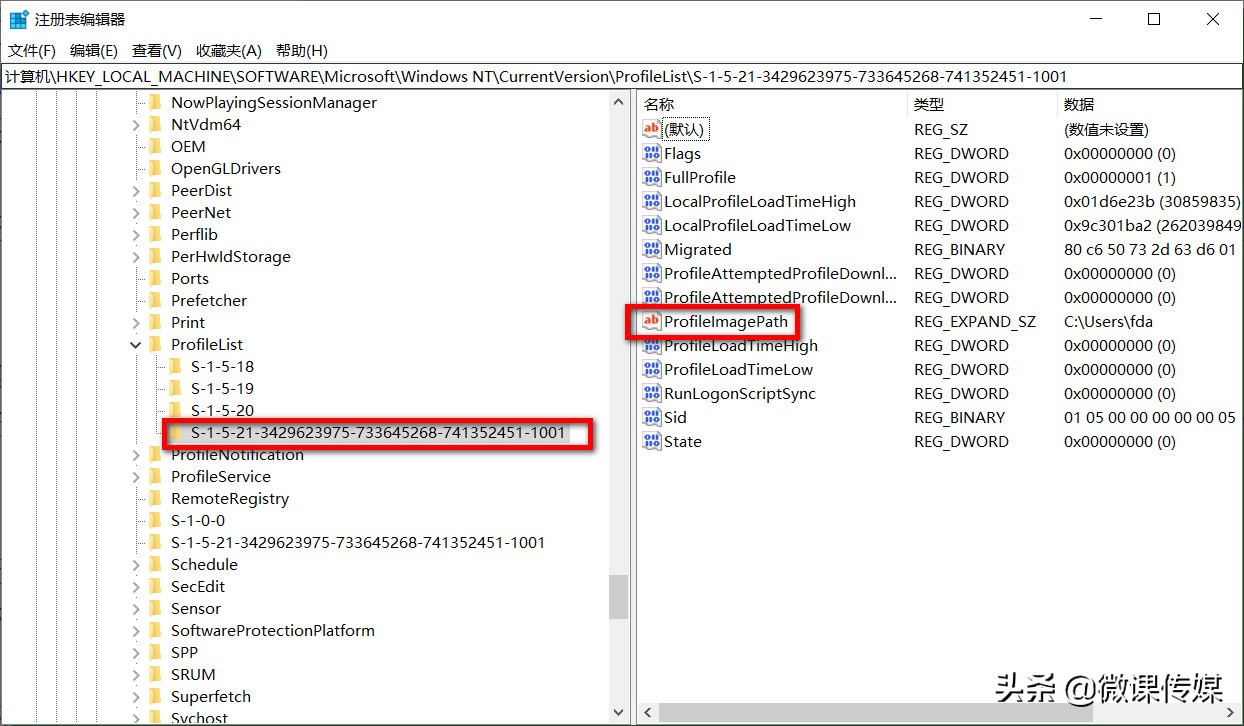
Task: Select the OEM folder icon
Action: (155, 146)
